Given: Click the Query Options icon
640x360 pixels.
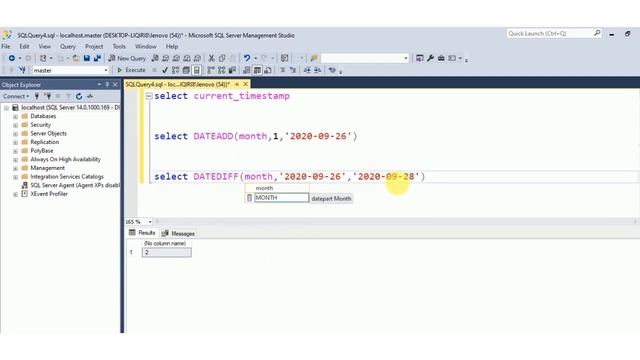Looking at the screenshot, I should point(186,70).
